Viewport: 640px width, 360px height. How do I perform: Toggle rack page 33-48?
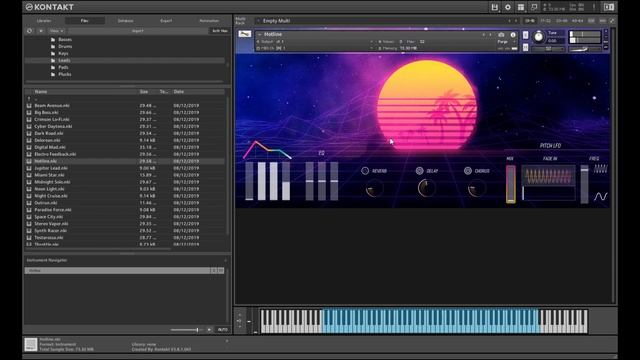tap(562, 21)
